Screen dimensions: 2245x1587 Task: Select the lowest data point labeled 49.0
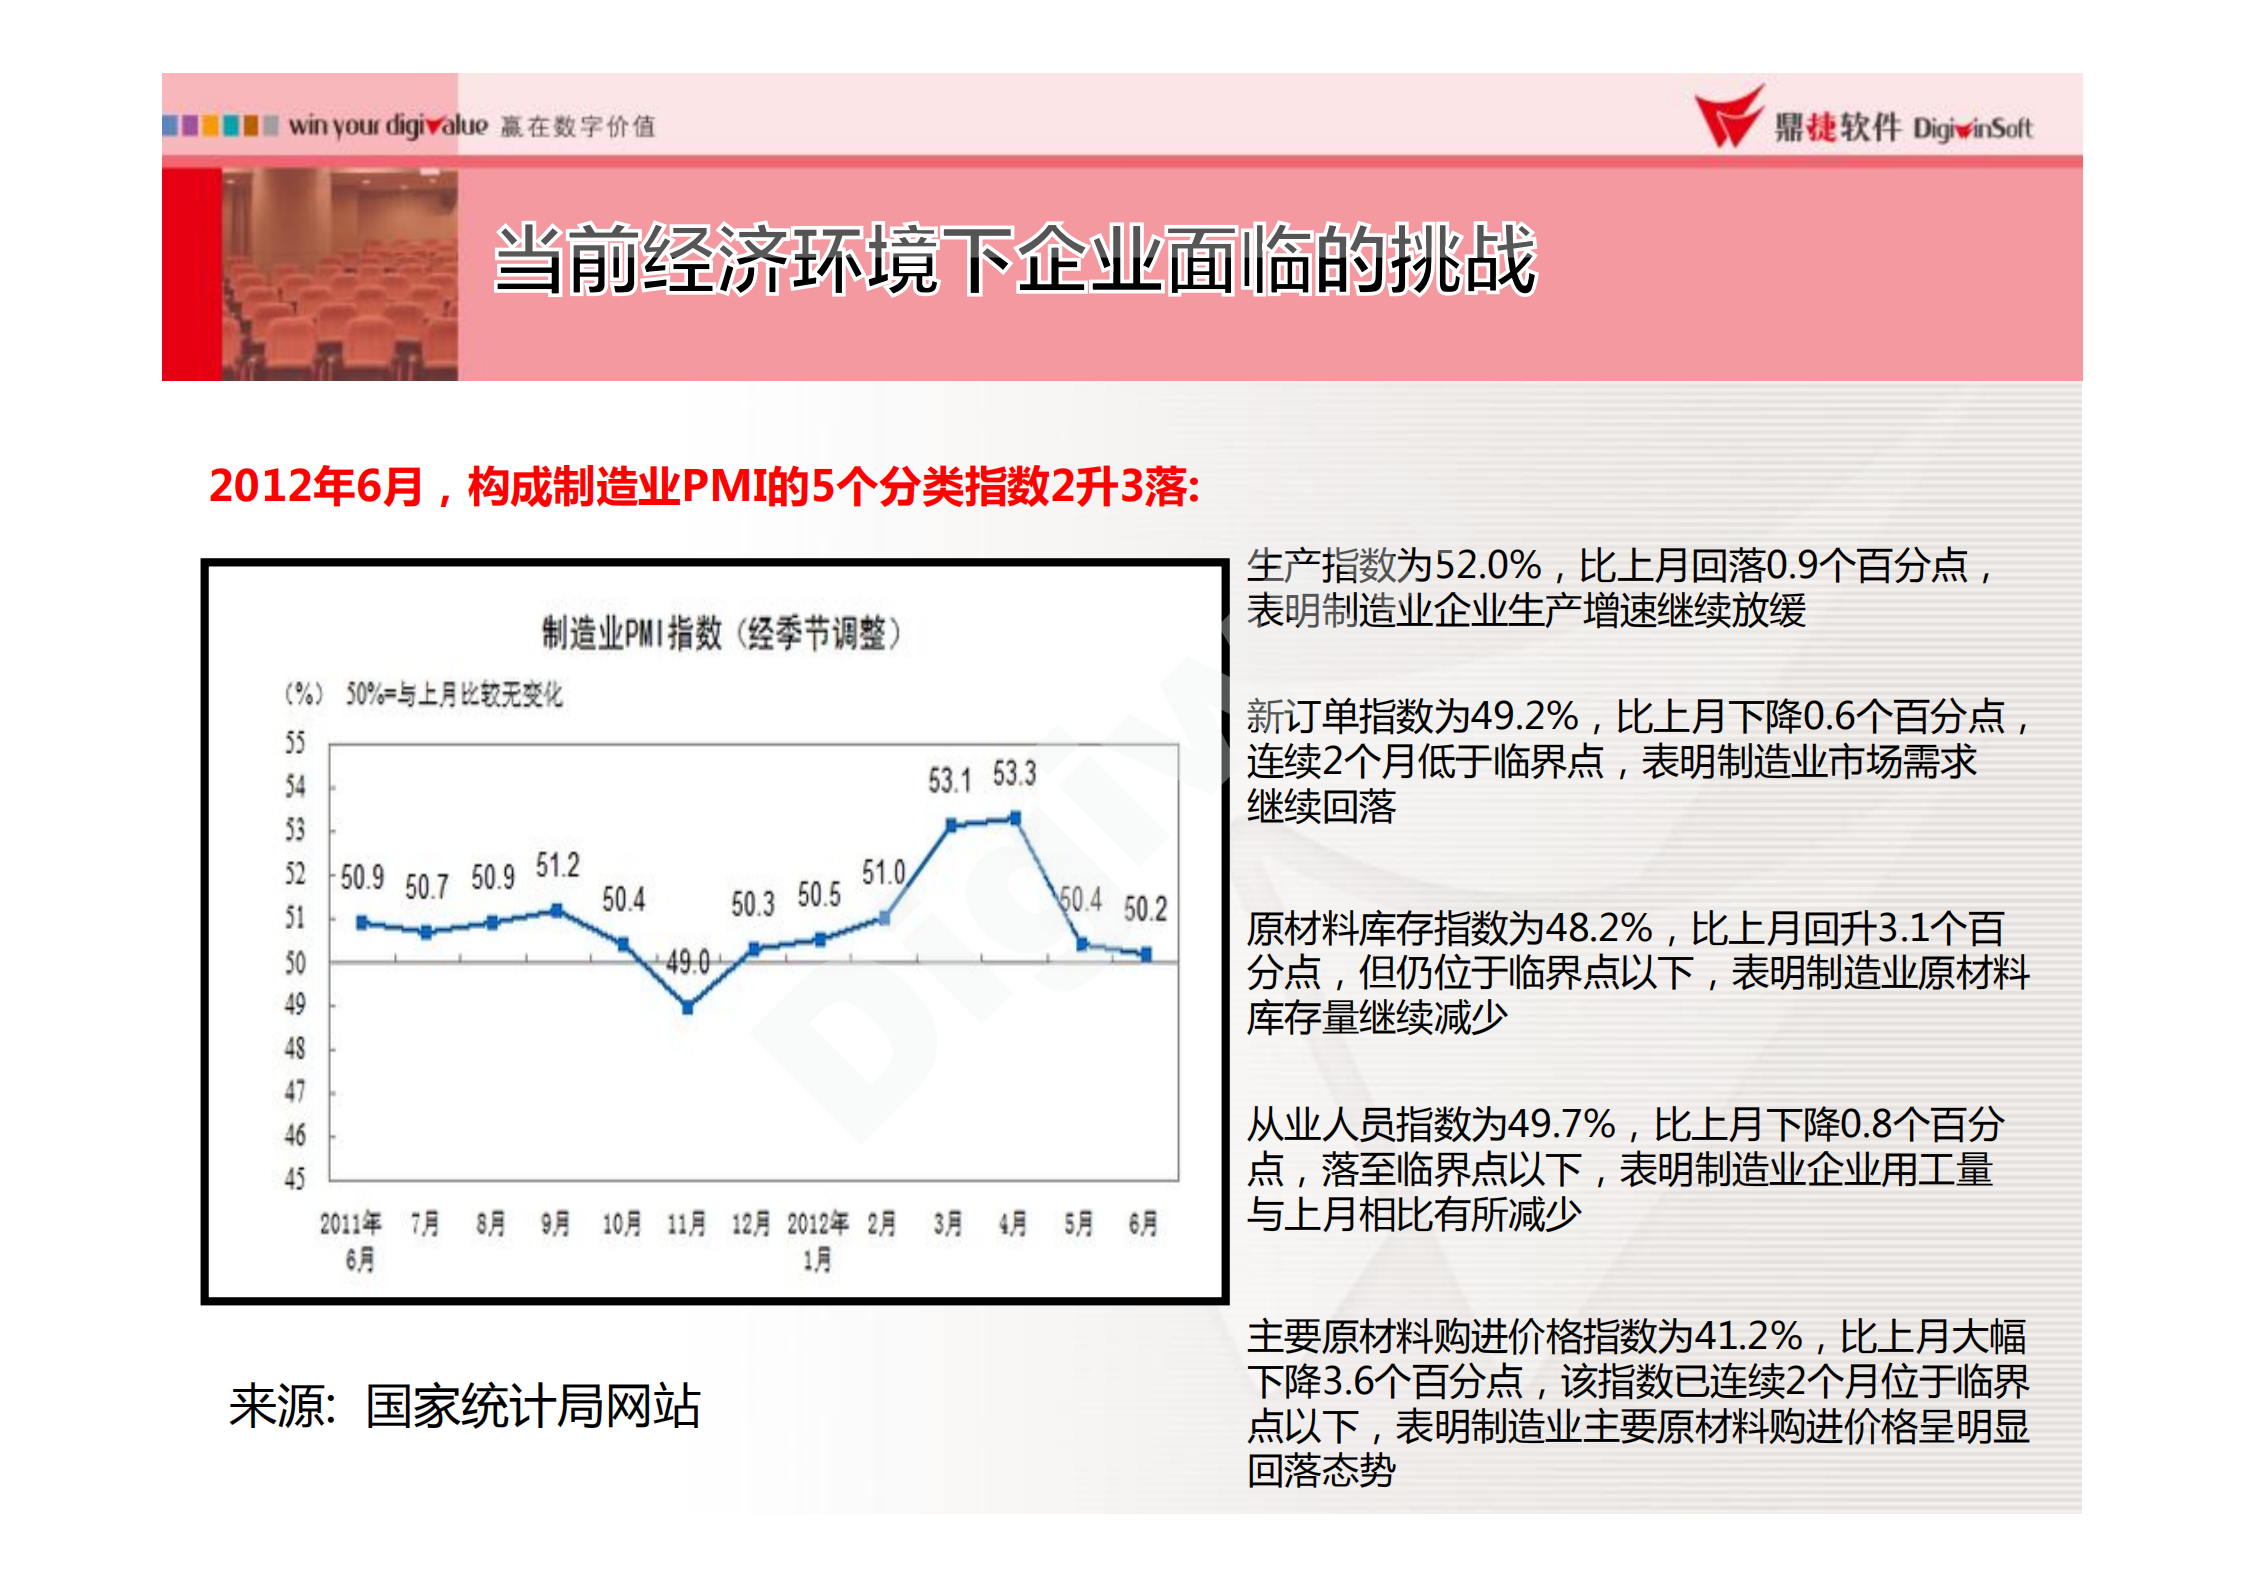pyautogui.click(x=686, y=1008)
